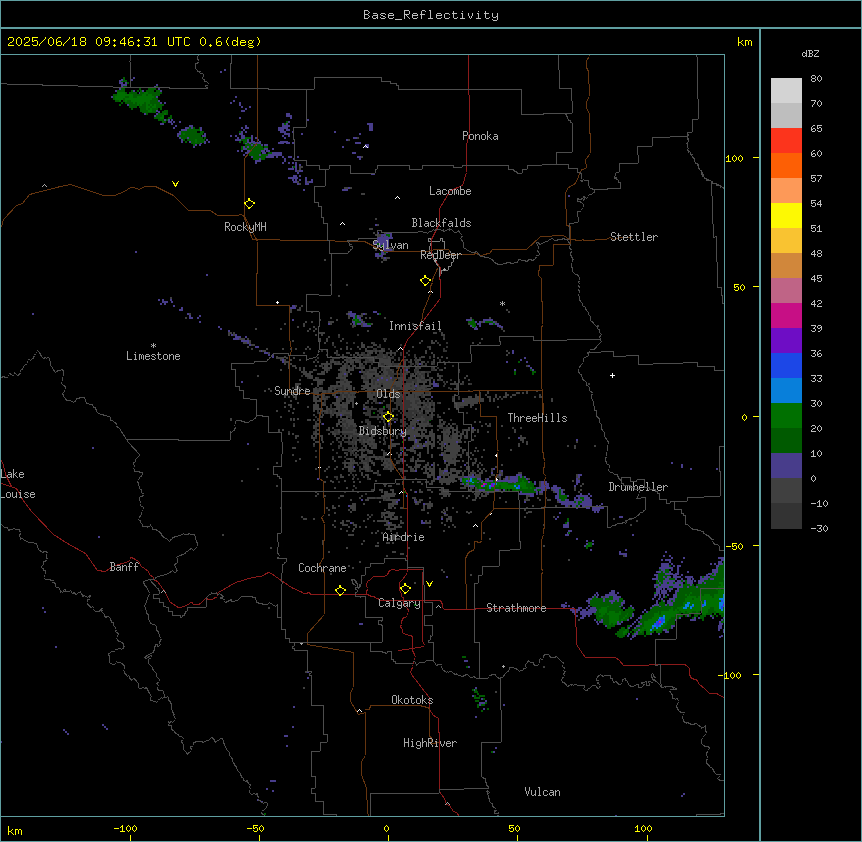862x842 pixels.
Task: Click the RedDeer label
Action: (x=440, y=255)
